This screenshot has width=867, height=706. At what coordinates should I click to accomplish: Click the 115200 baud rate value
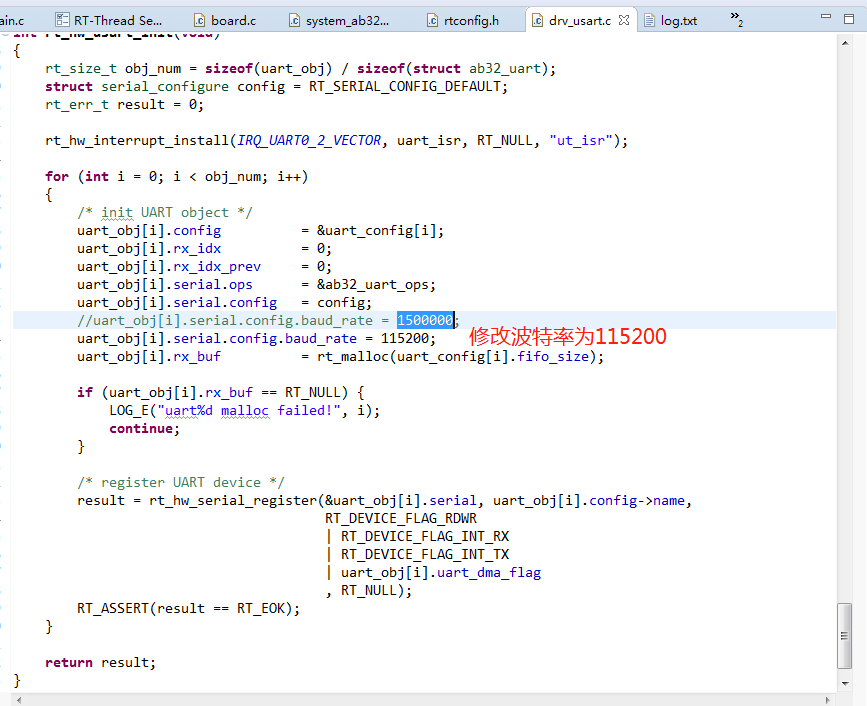404,338
